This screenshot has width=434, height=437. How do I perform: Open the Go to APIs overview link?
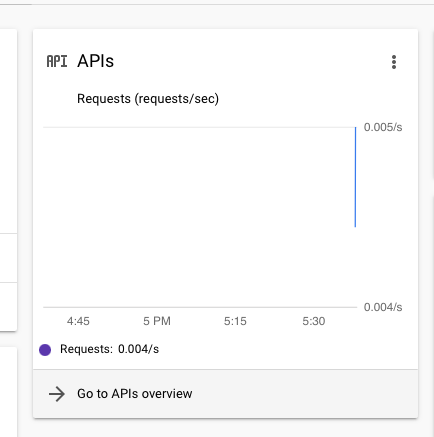point(225,394)
